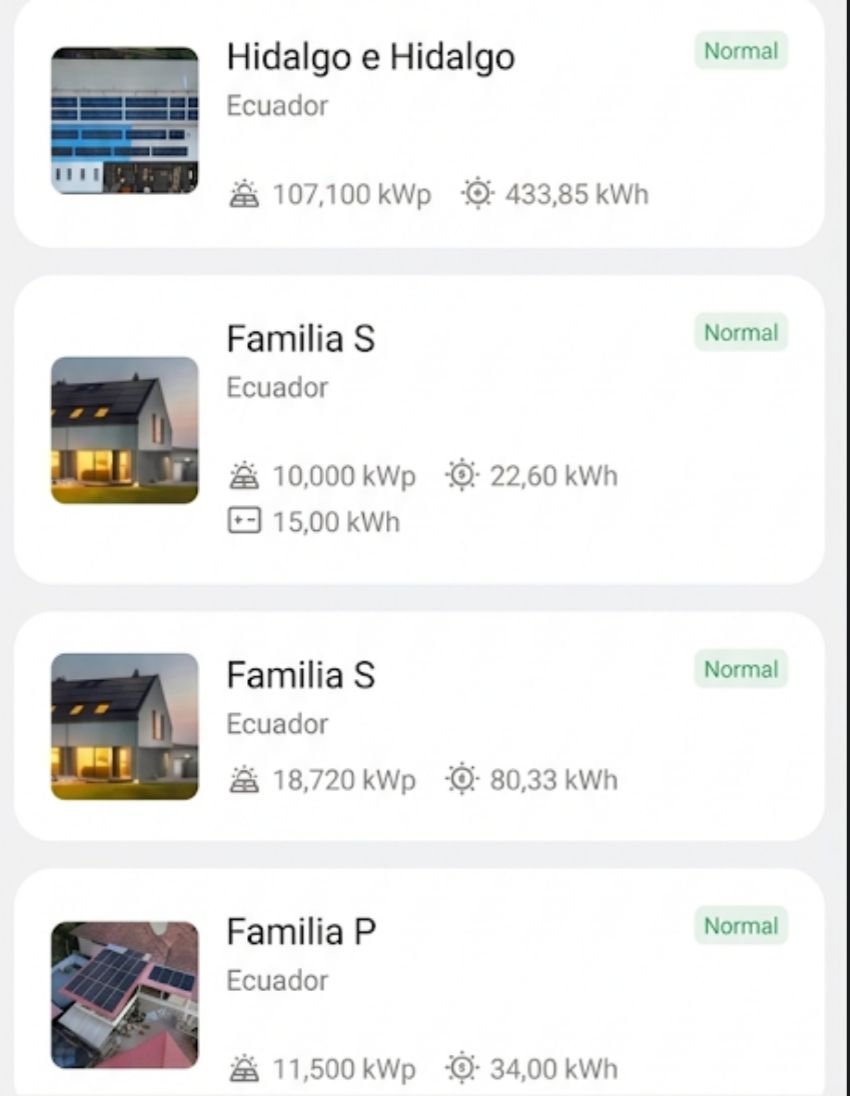Screen dimensions: 850x1096
Task: Open the Familia P rooftop thumbnail
Action: [125, 995]
